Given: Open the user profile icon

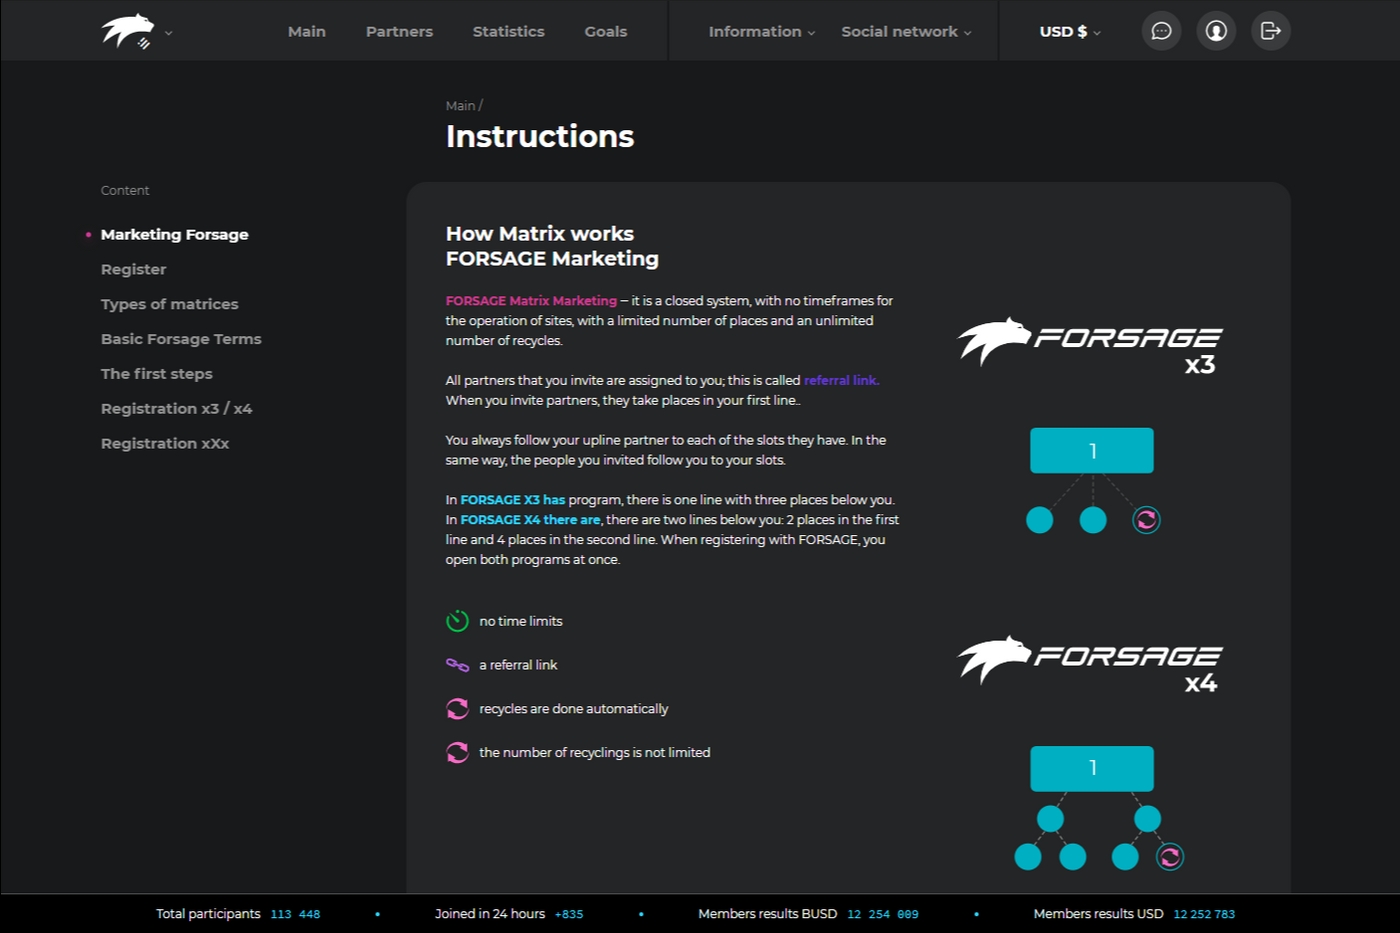Looking at the screenshot, I should pyautogui.click(x=1216, y=31).
